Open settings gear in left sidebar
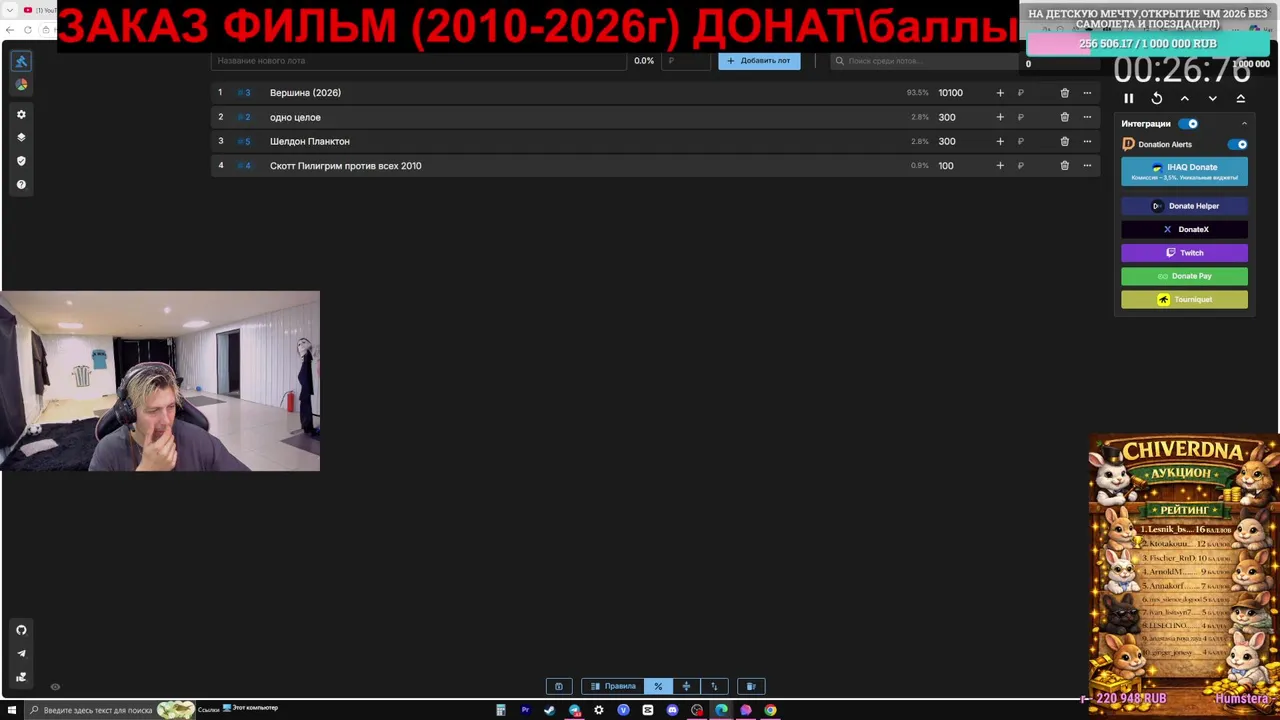 [x=21, y=114]
